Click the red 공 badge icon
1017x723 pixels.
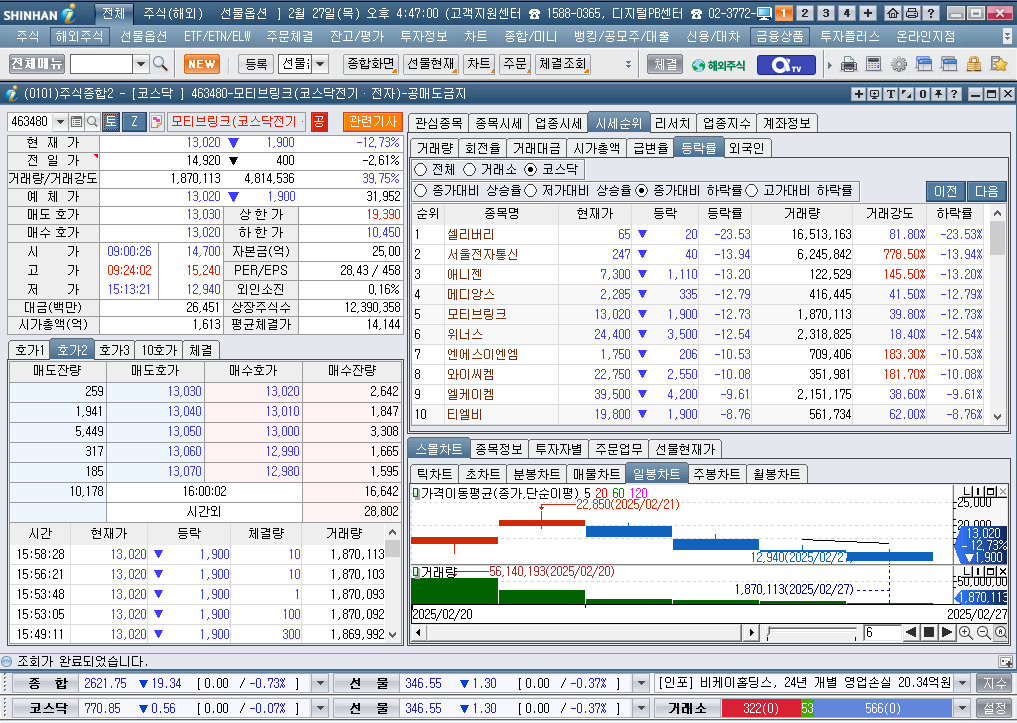coord(319,121)
